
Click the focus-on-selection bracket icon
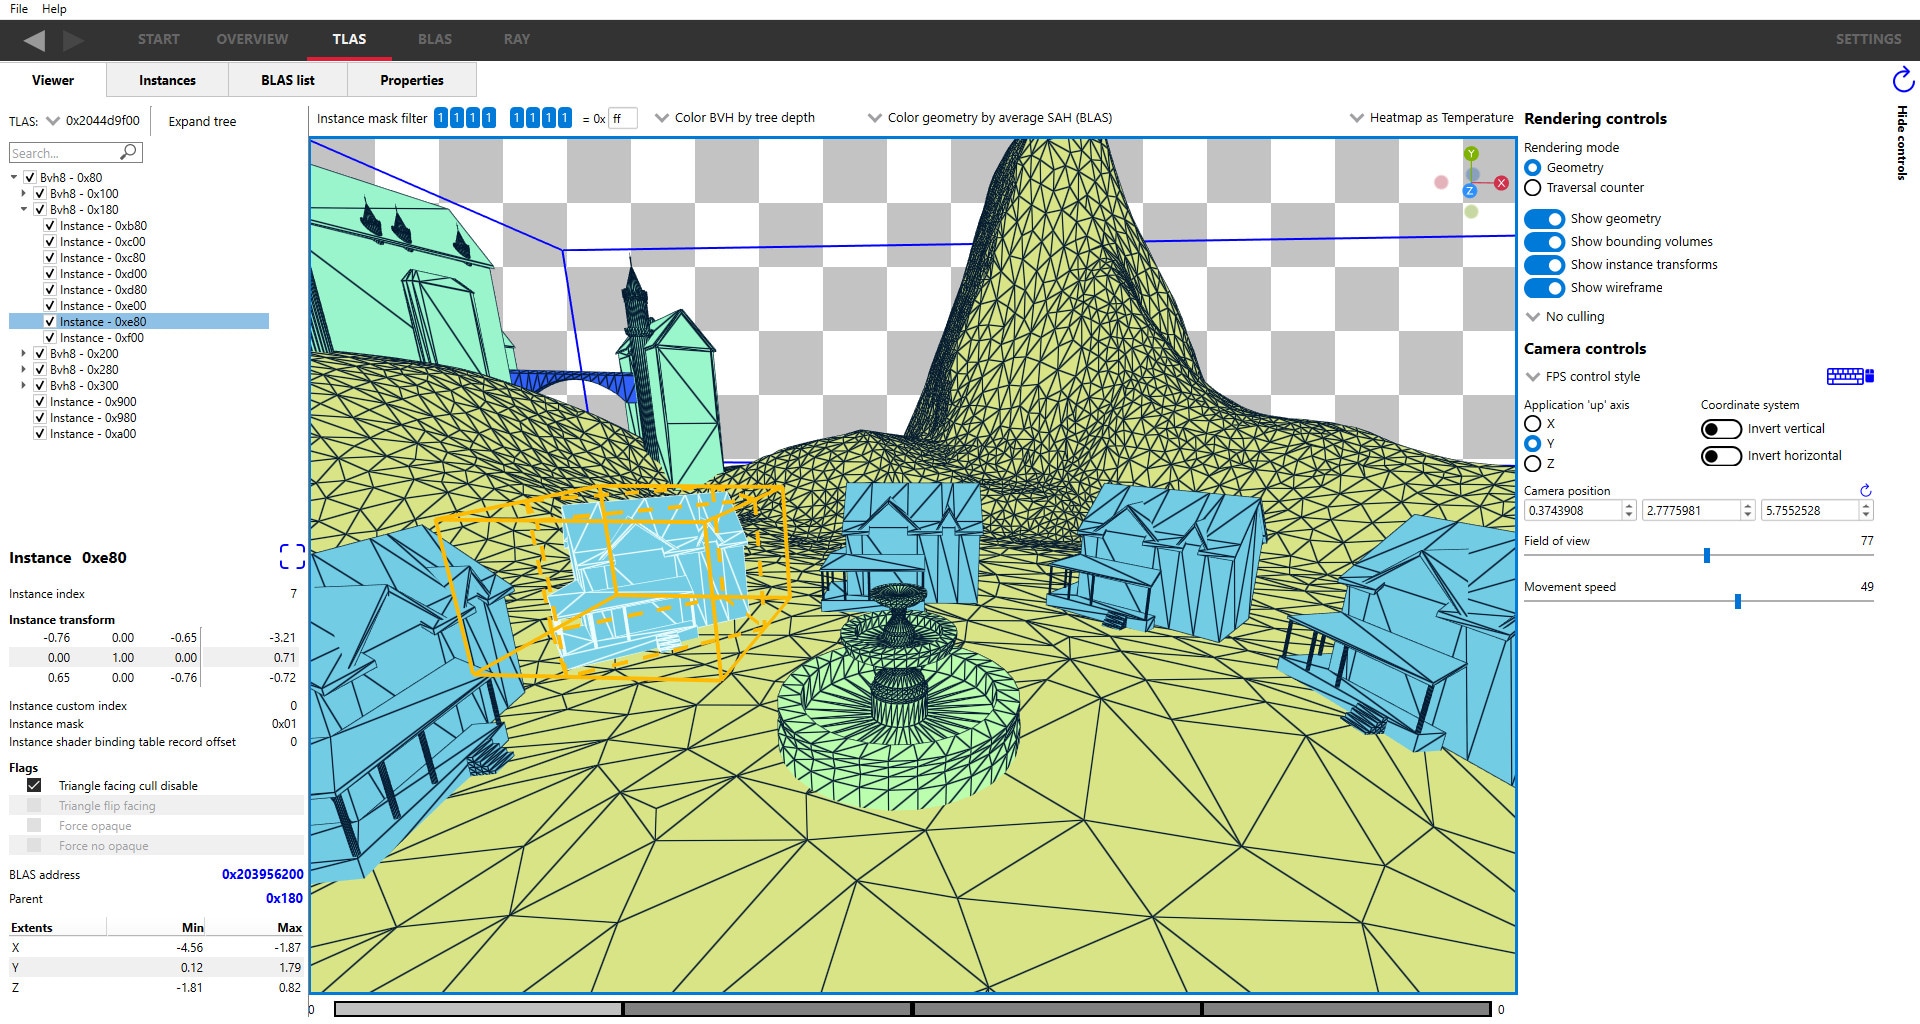click(292, 557)
